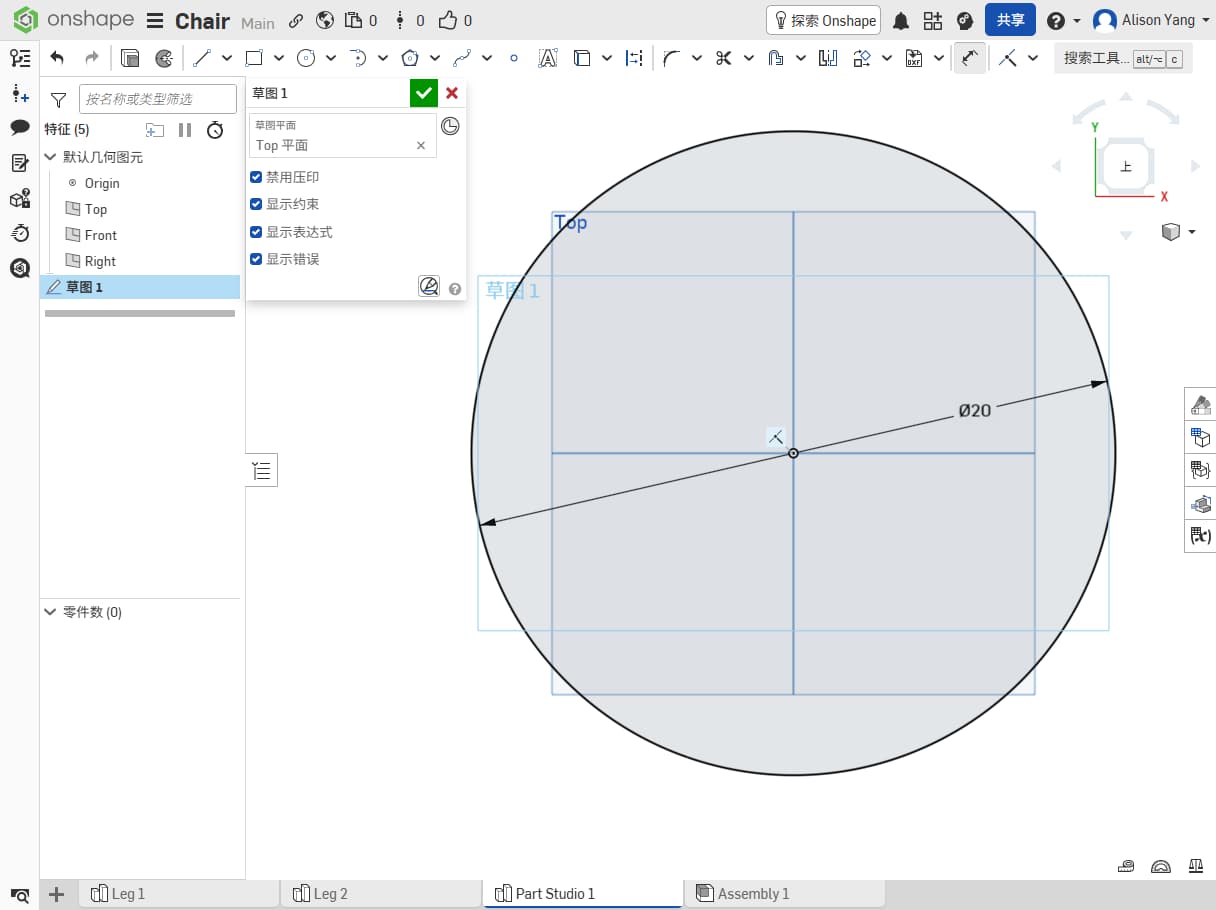Switch to the Leg 1 tab

coord(179,894)
